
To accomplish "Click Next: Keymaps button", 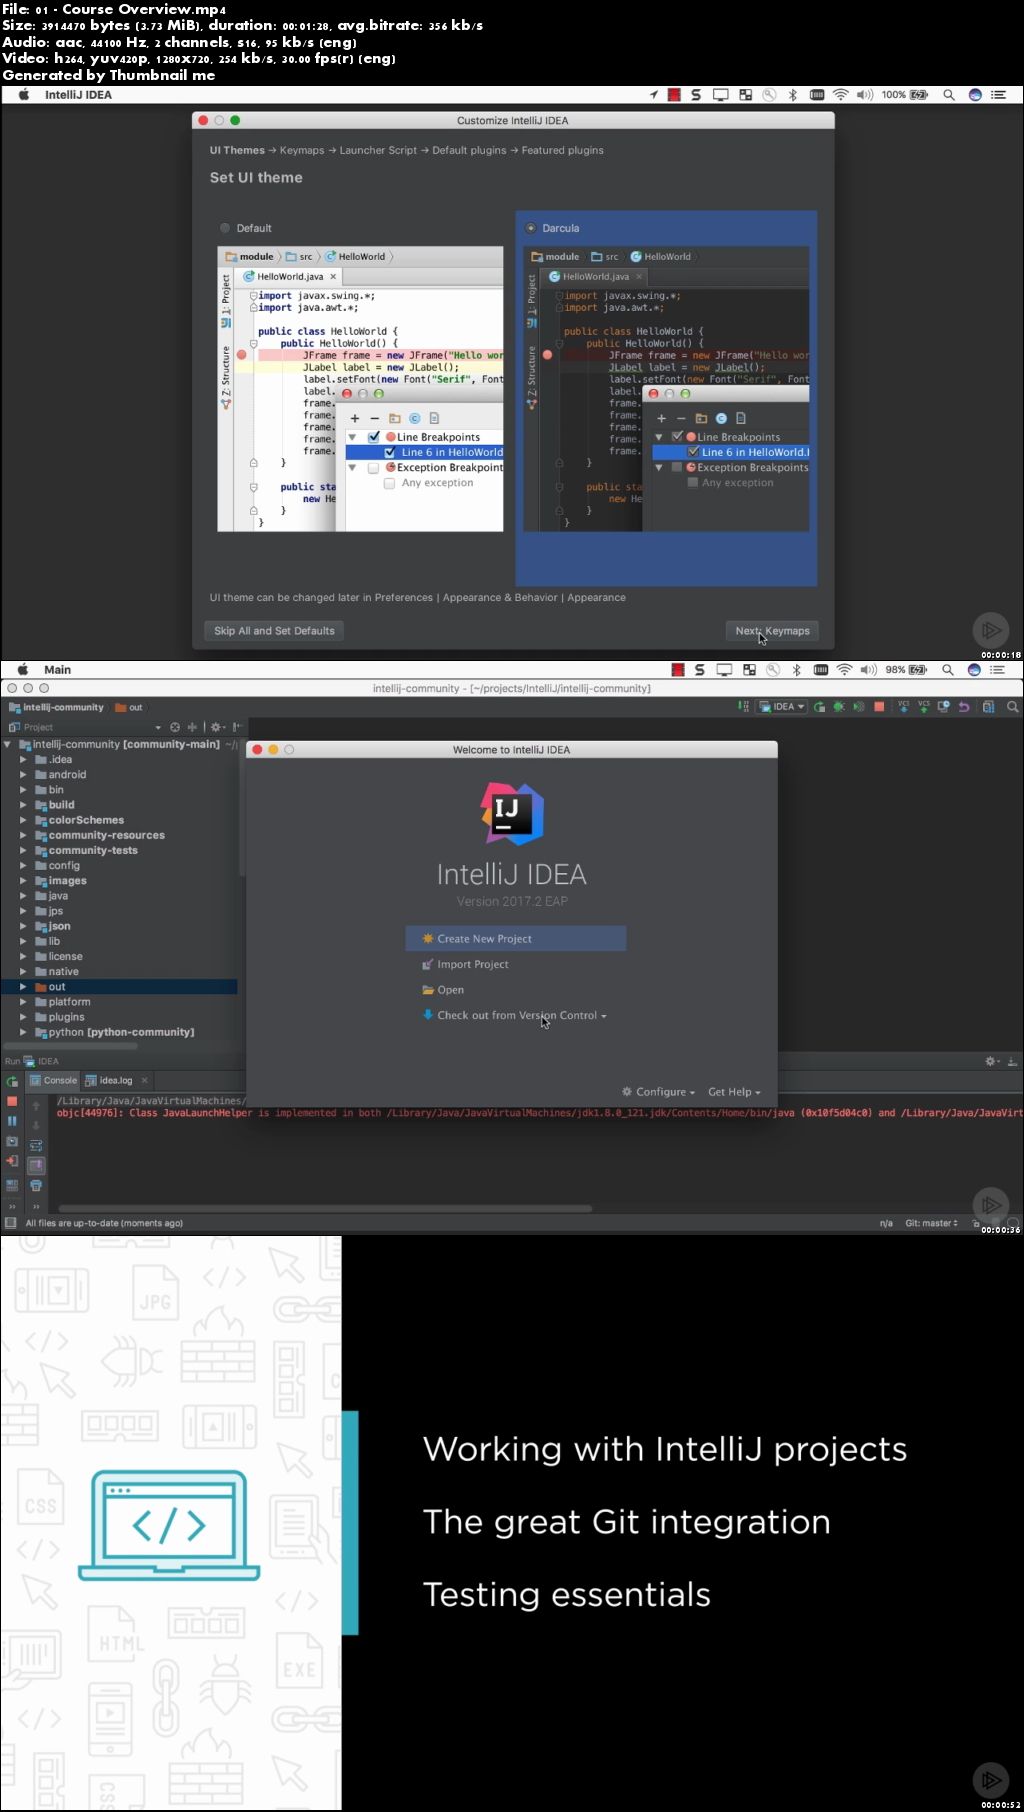I will [x=772, y=631].
